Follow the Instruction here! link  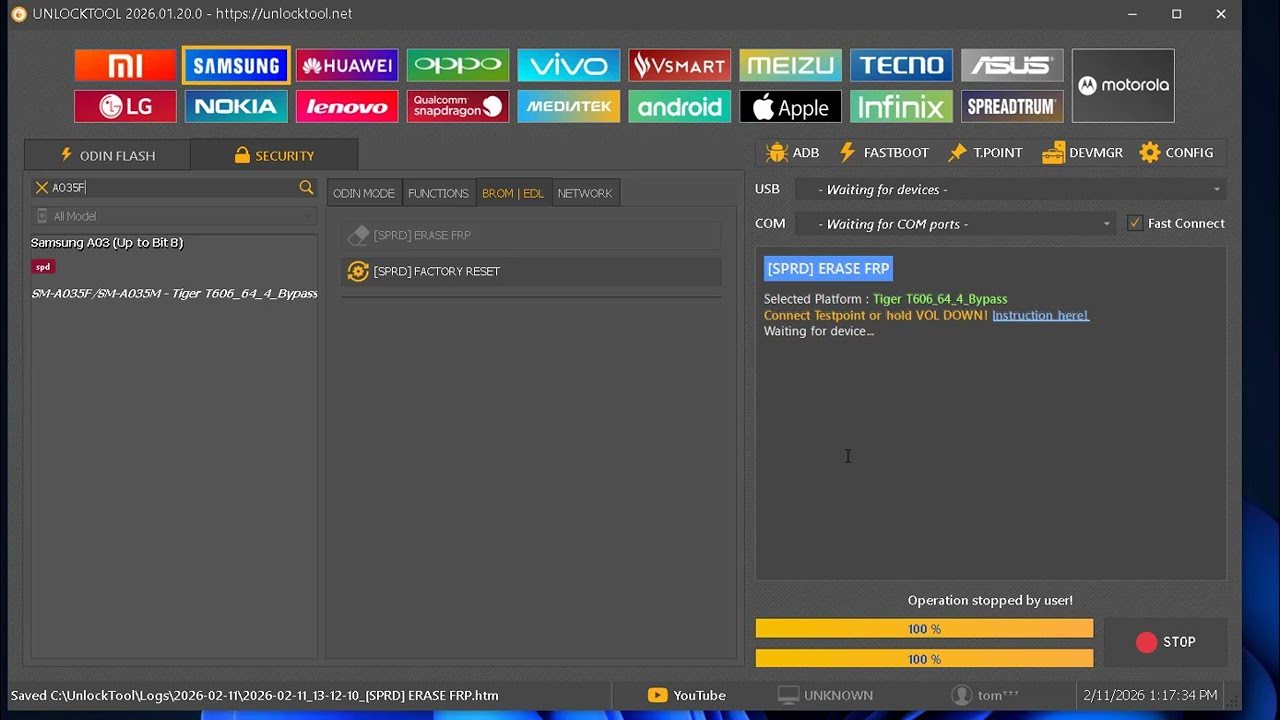(1040, 315)
